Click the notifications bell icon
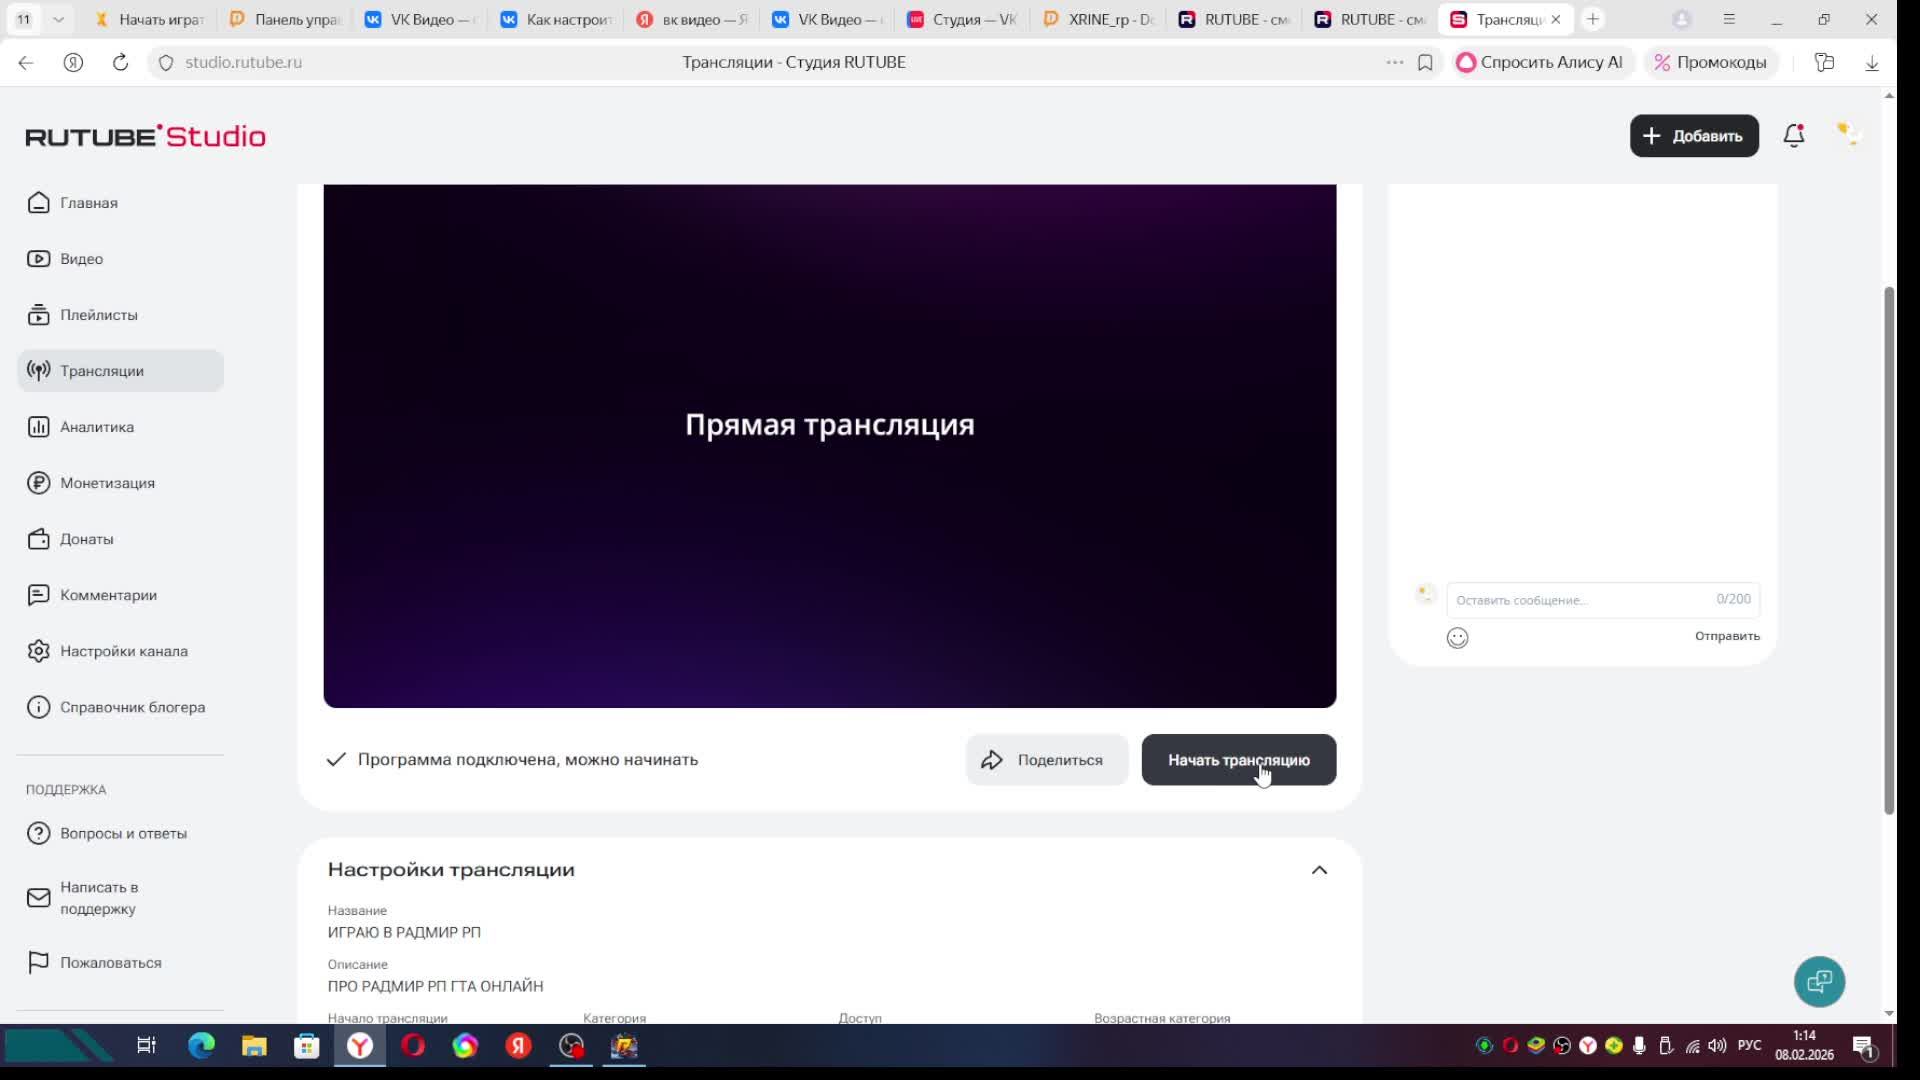This screenshot has height=1080, width=1920. pos(1794,135)
